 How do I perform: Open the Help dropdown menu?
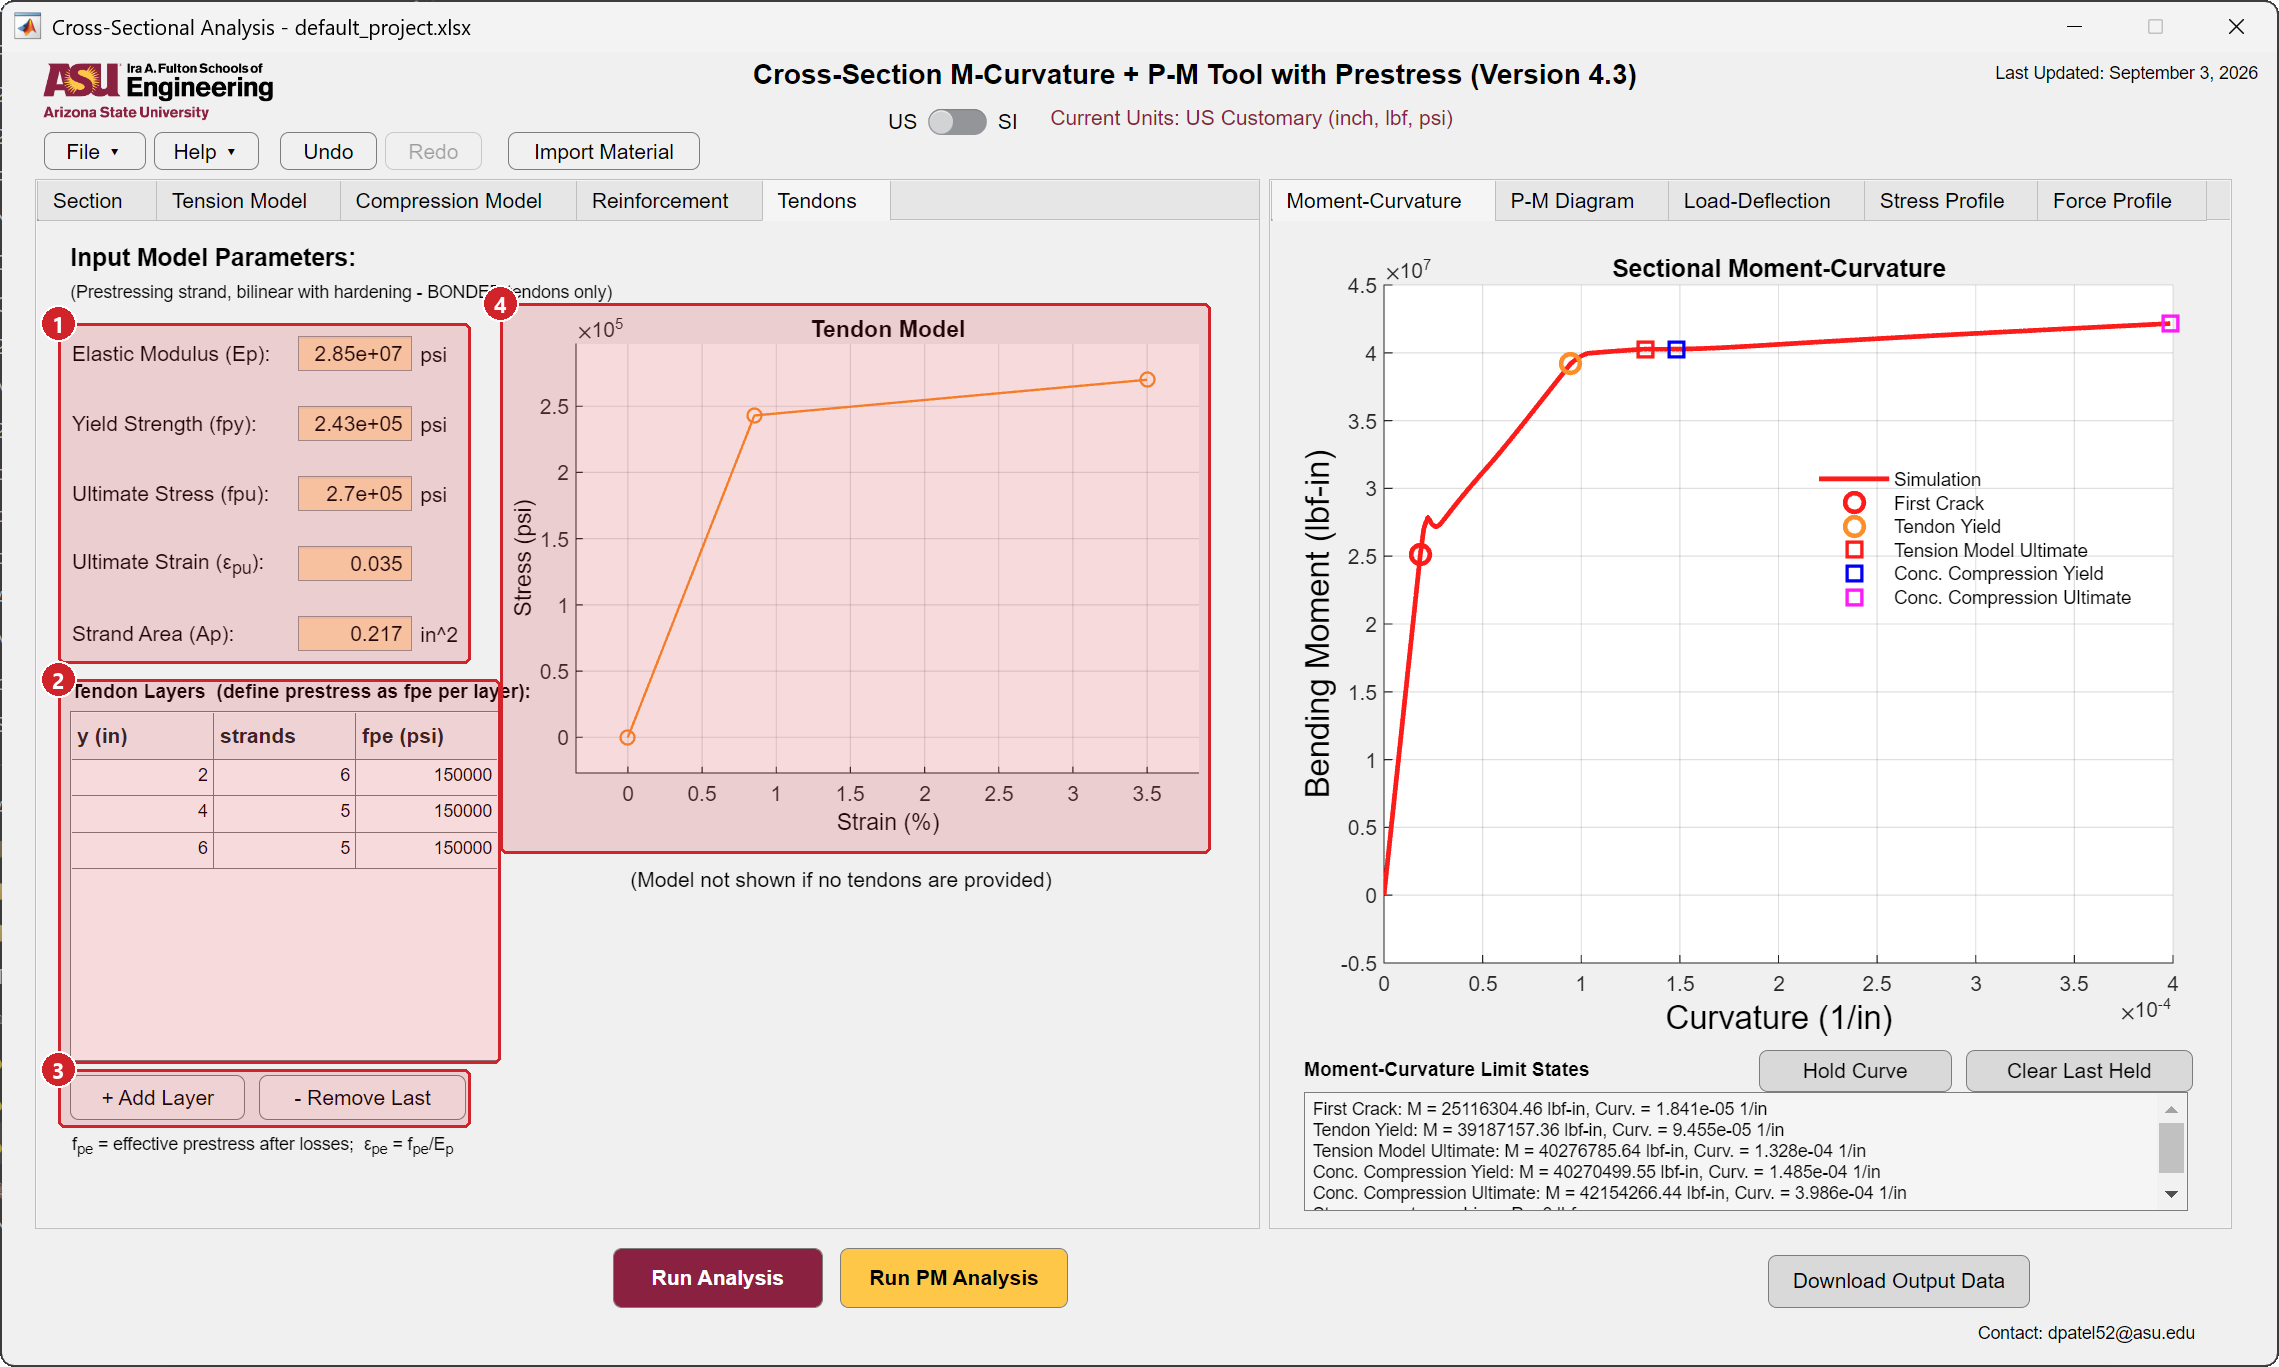pyautogui.click(x=206, y=151)
